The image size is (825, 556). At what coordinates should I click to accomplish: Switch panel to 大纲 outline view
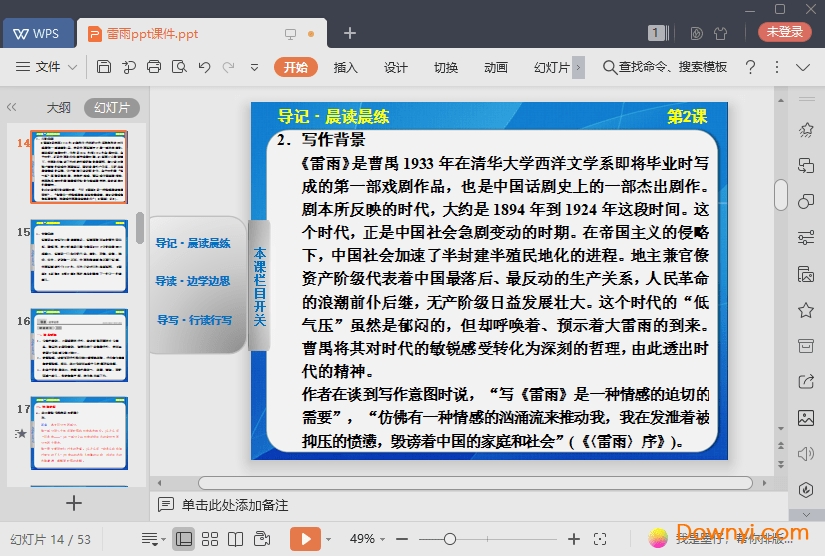[58, 108]
